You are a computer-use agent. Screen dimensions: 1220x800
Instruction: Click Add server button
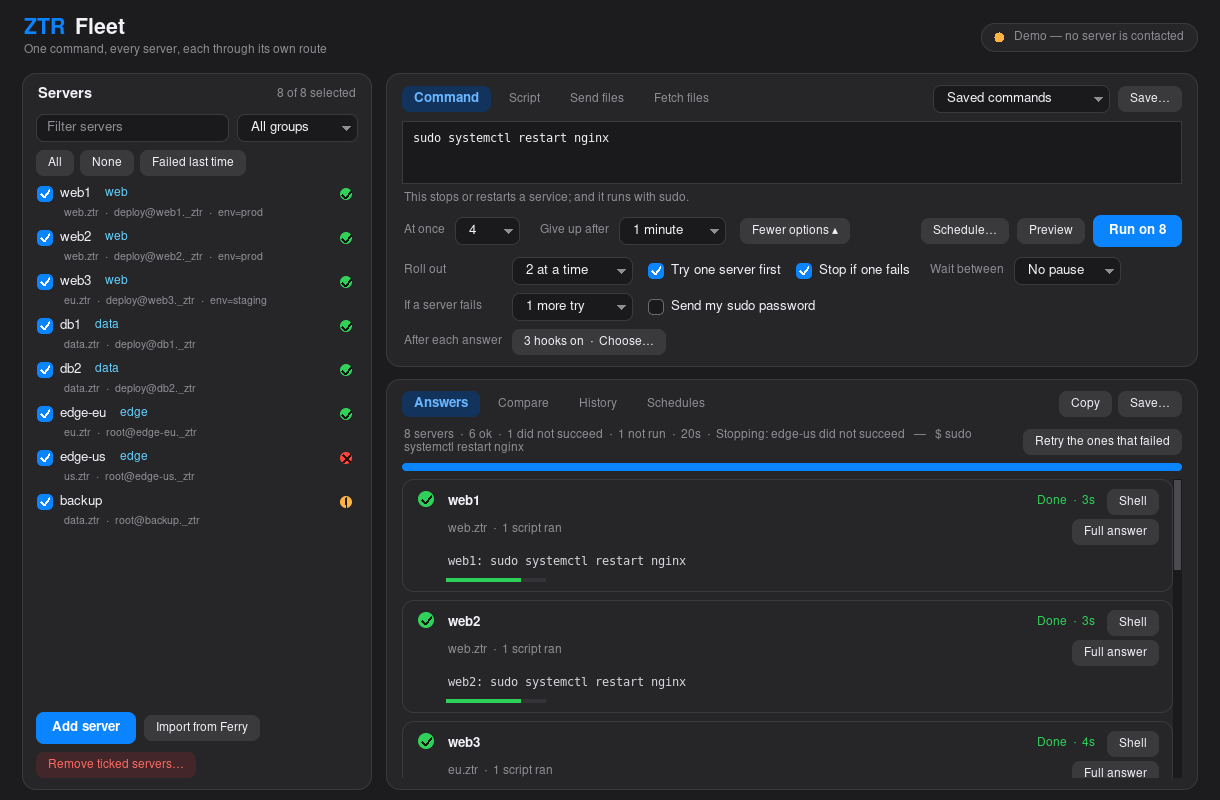point(86,727)
